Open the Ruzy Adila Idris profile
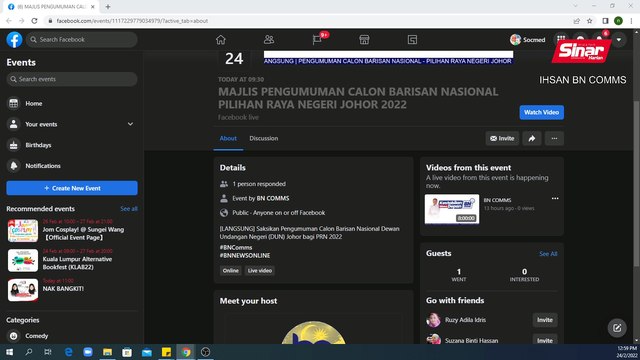The height and width of the screenshot is (360, 640). 465,320
